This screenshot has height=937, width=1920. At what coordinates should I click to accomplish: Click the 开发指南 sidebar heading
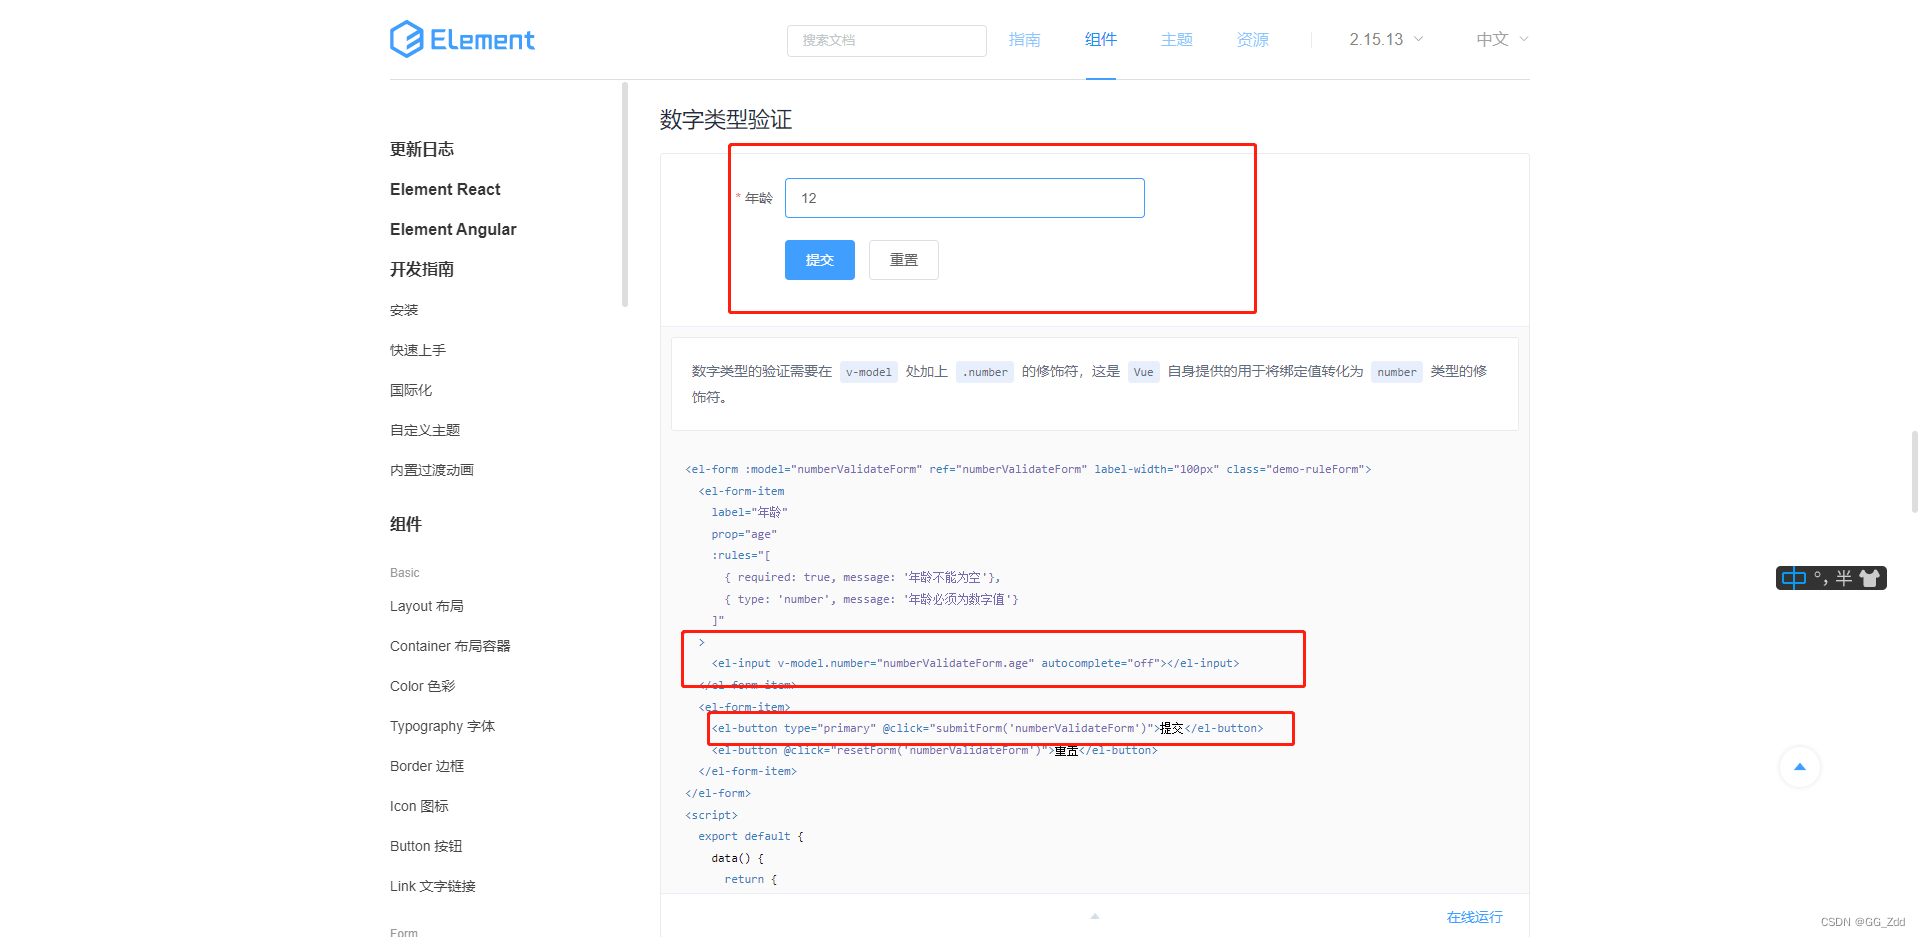tap(422, 269)
